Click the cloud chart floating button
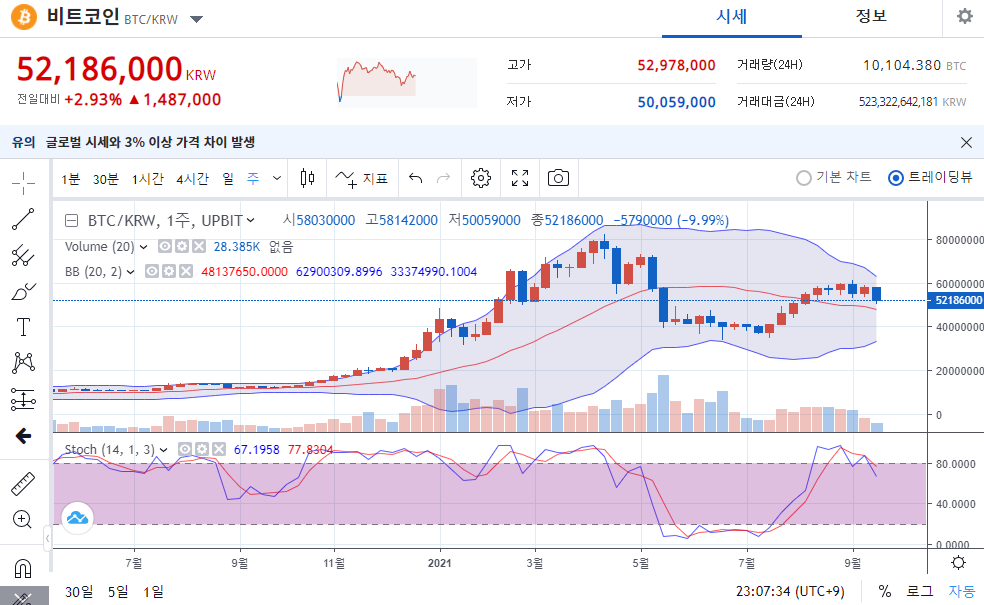 77,518
